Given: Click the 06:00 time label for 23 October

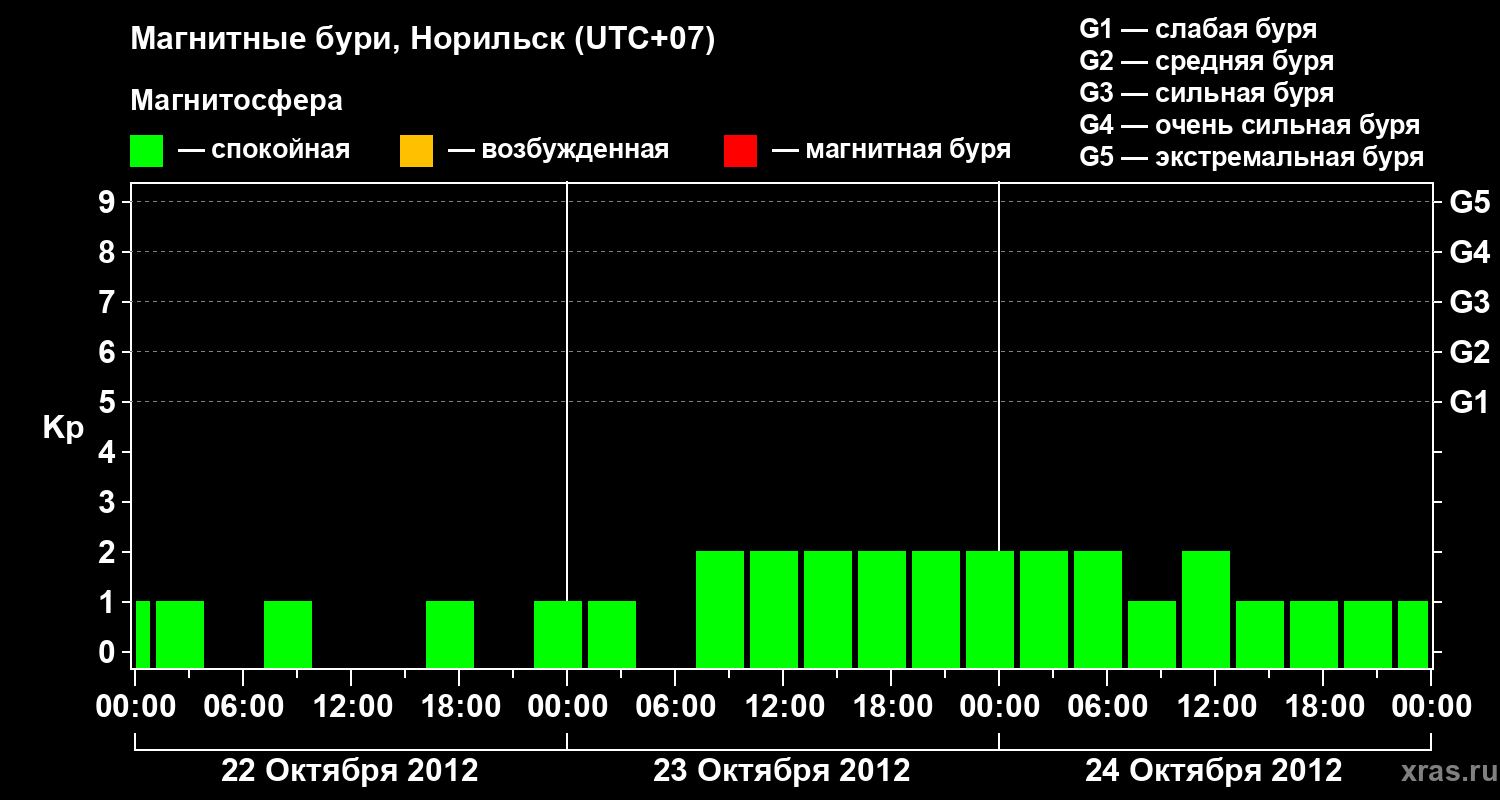Looking at the screenshot, I should click(x=674, y=706).
